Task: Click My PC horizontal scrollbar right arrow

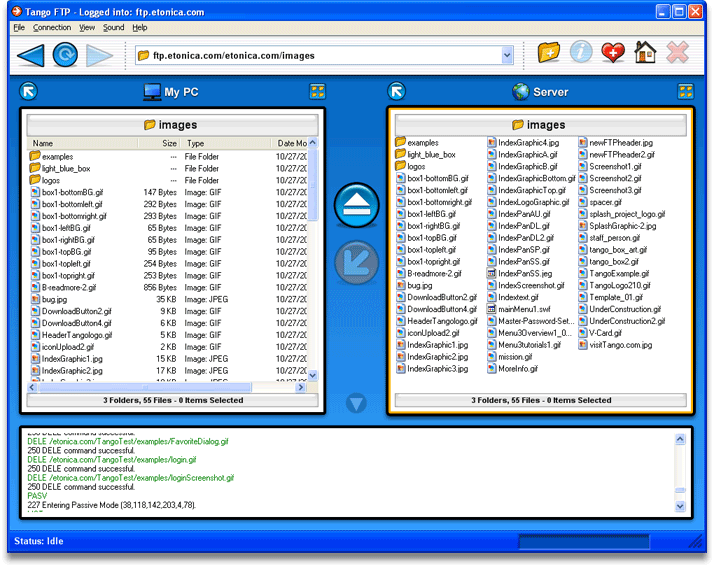Action: click(301, 388)
